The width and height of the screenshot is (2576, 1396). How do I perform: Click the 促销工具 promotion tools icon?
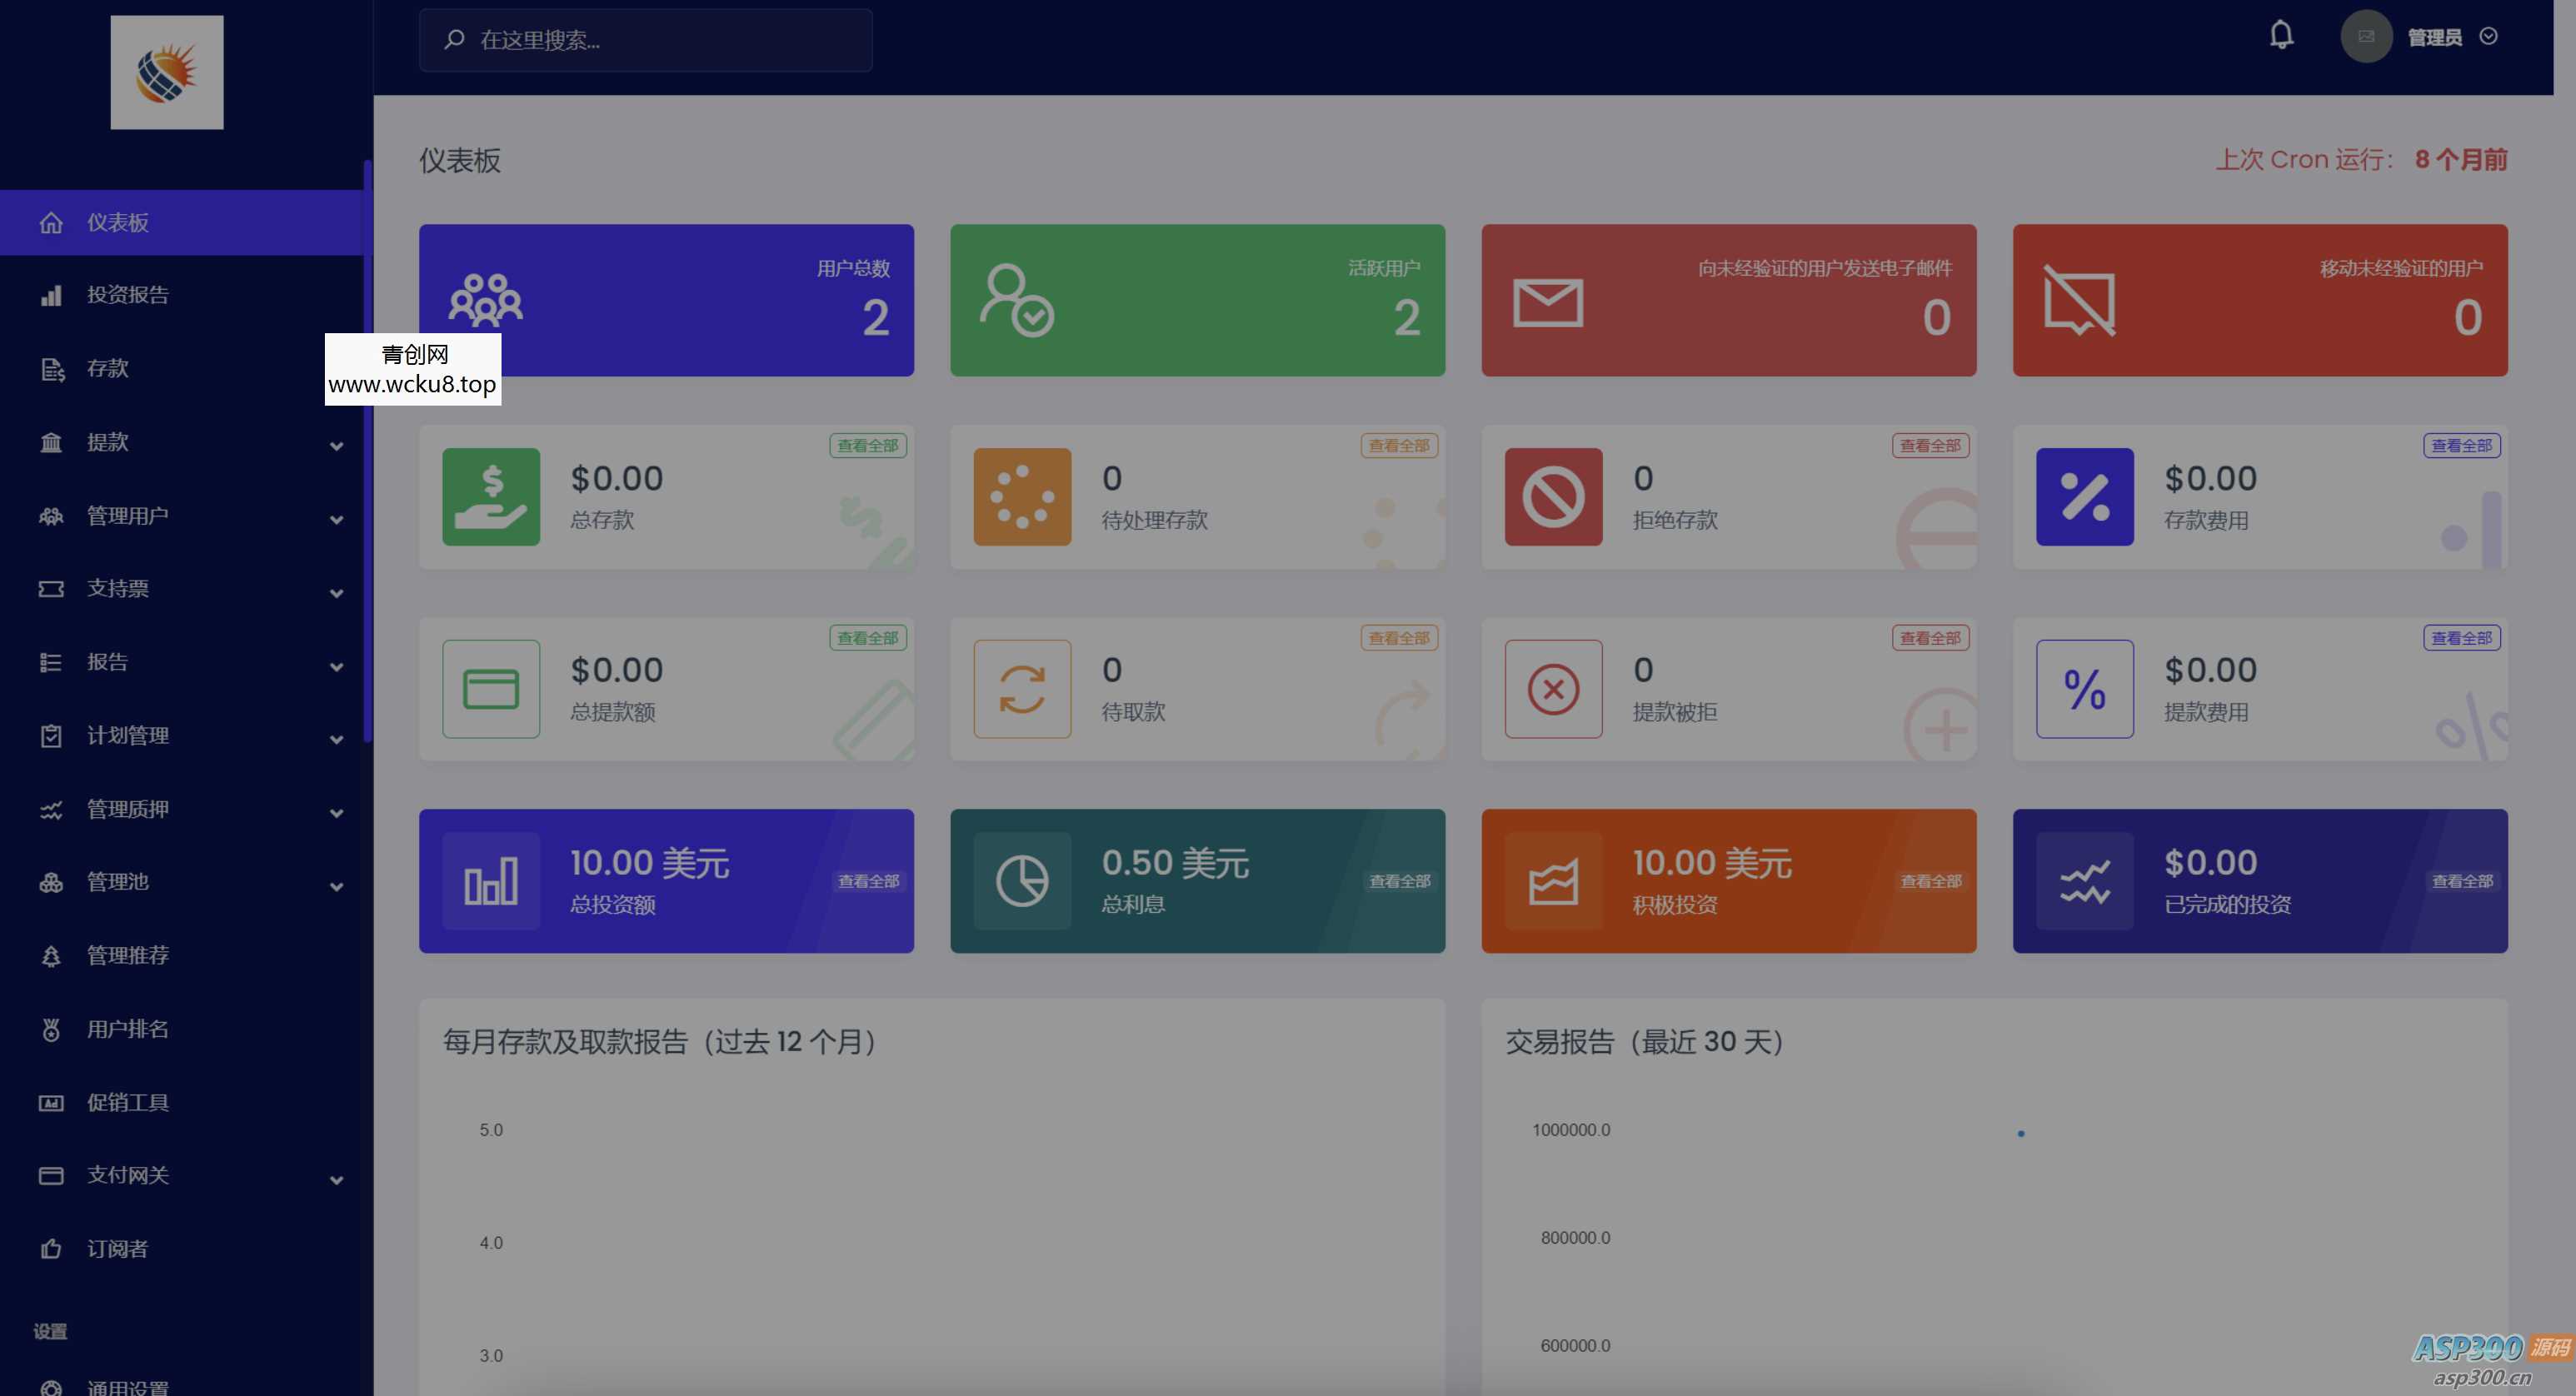click(x=52, y=1102)
